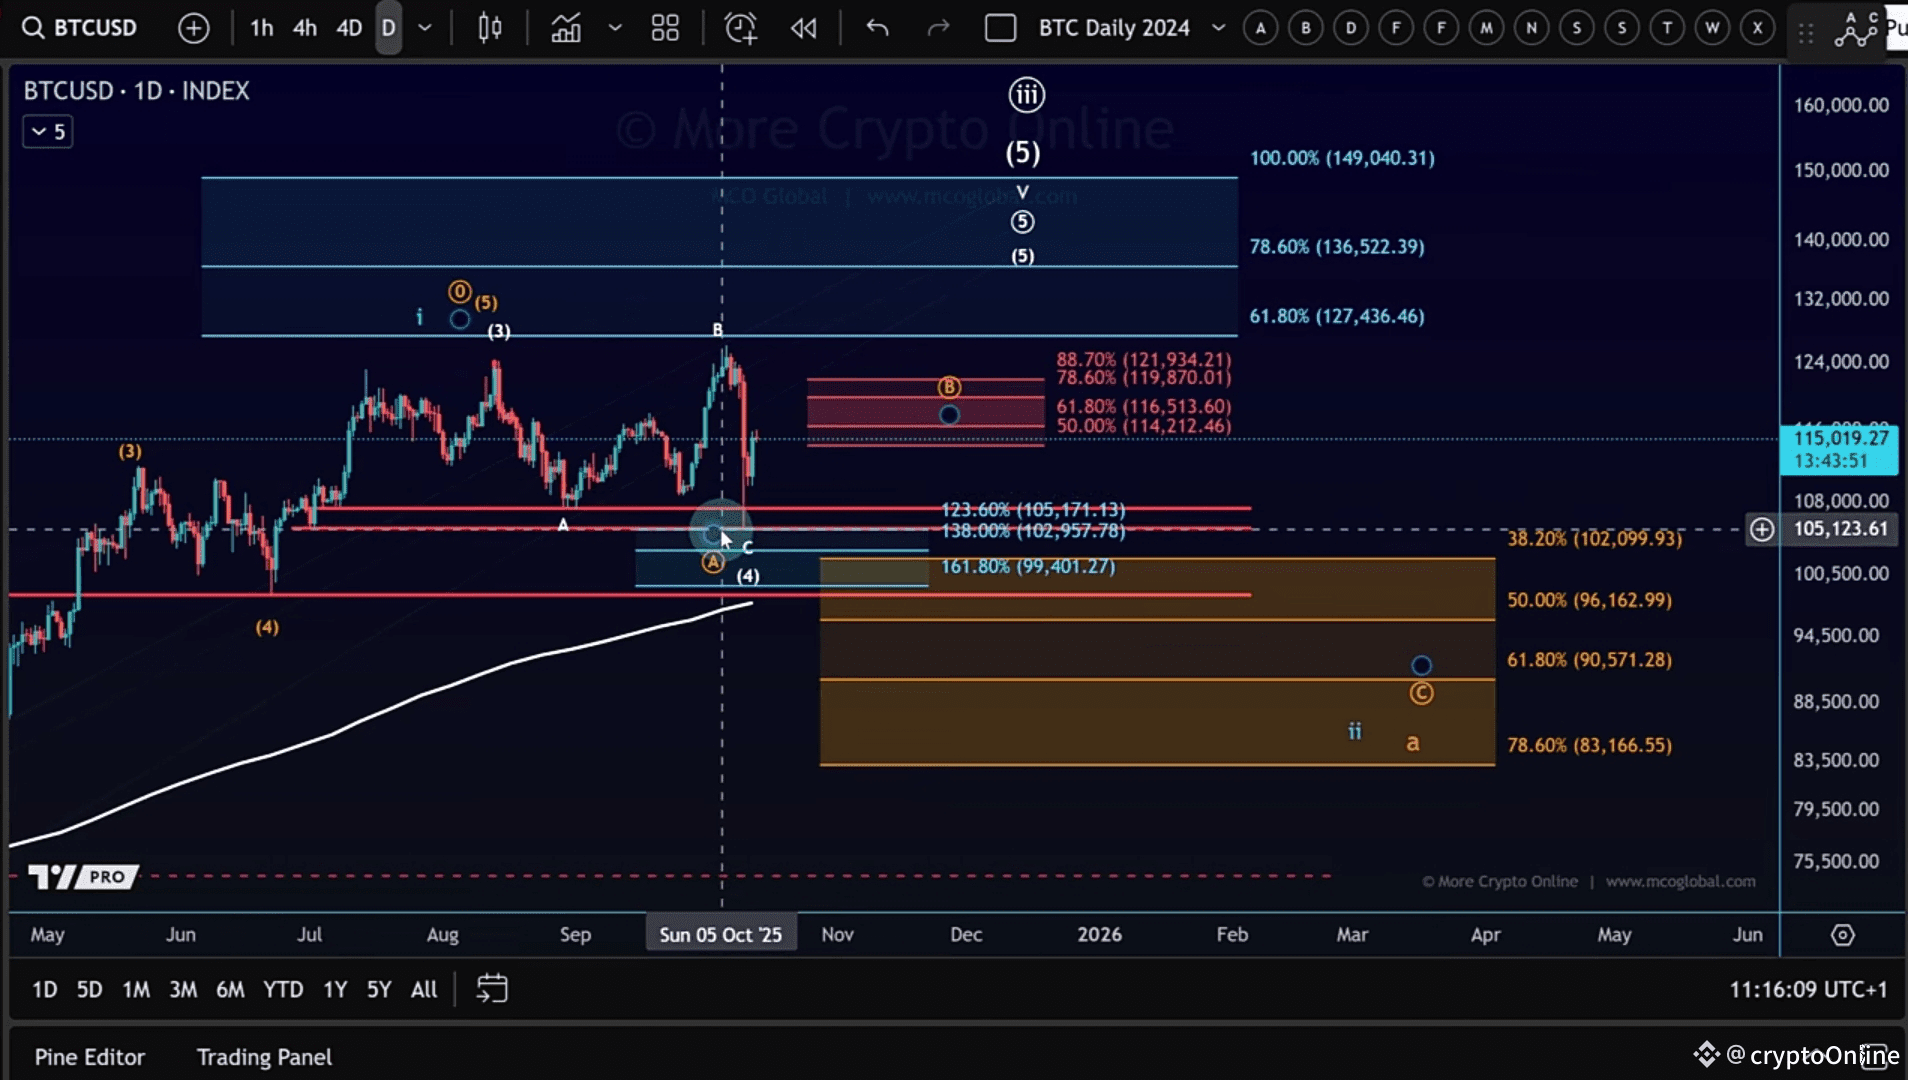Expand the timeframe interval dropdown
The image size is (1908, 1080).
(x=425, y=28)
